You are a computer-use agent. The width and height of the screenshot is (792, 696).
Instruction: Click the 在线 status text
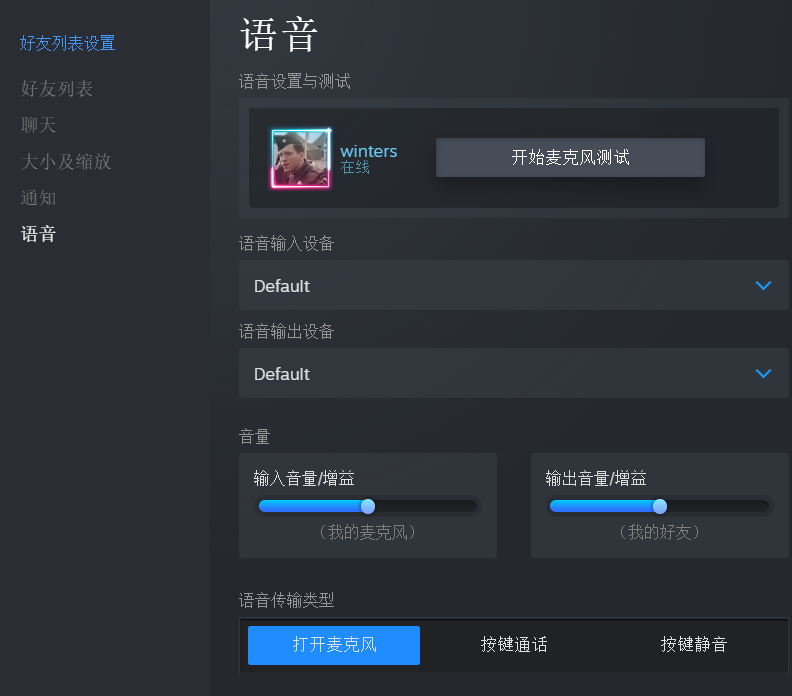355,167
